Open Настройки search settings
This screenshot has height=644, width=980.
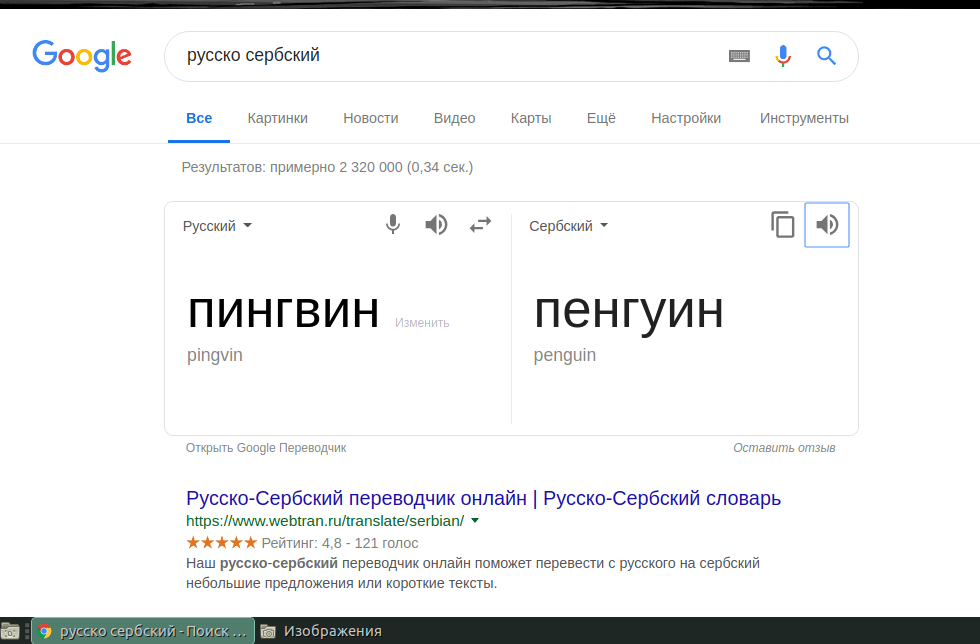pyautogui.click(x=686, y=118)
